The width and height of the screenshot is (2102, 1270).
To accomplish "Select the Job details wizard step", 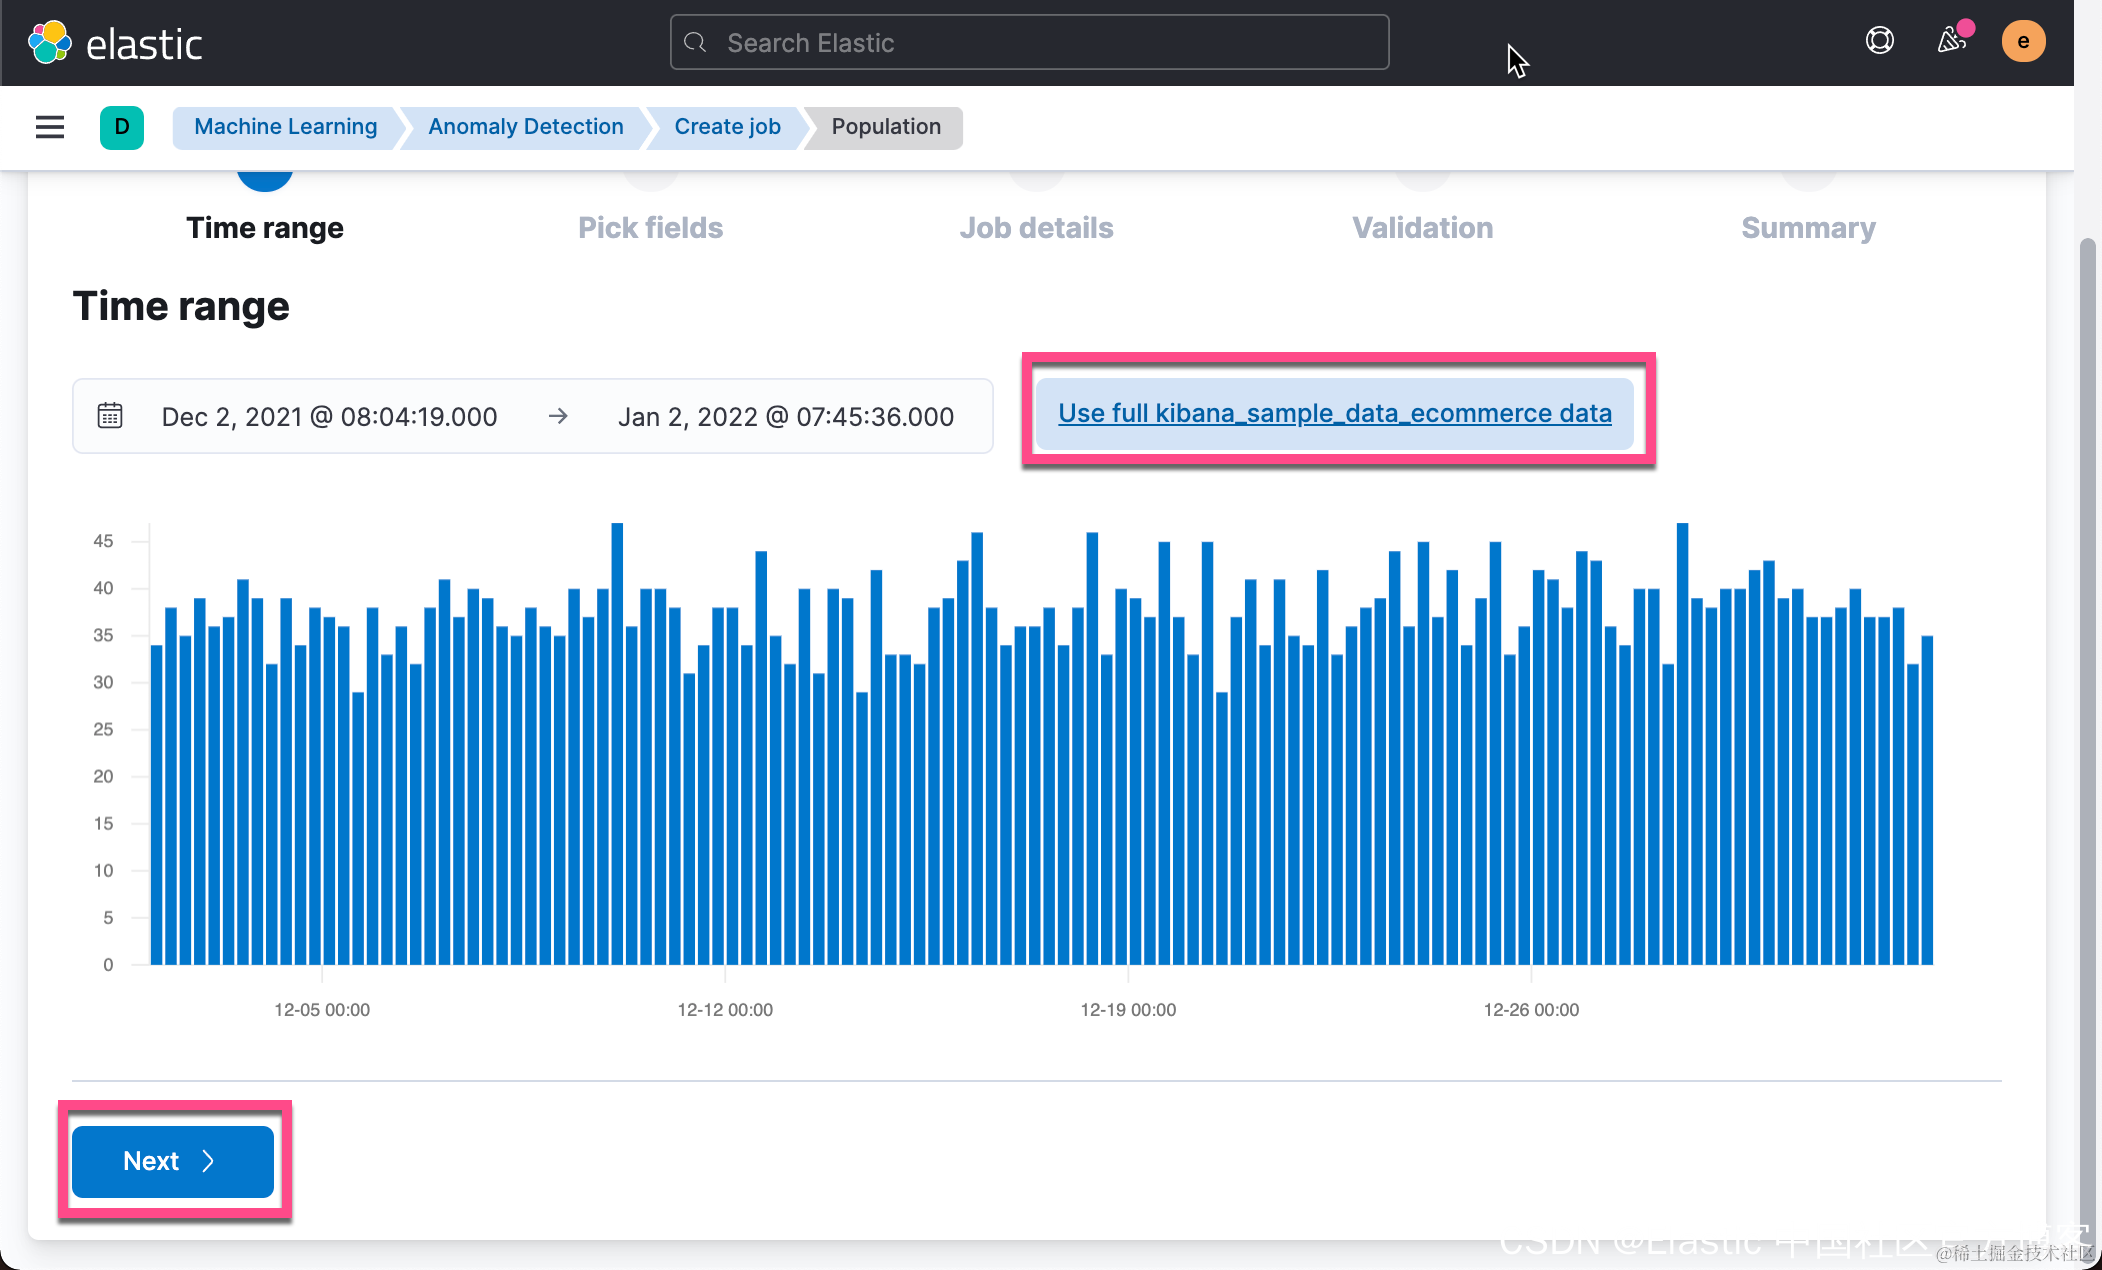I will point(1036,227).
